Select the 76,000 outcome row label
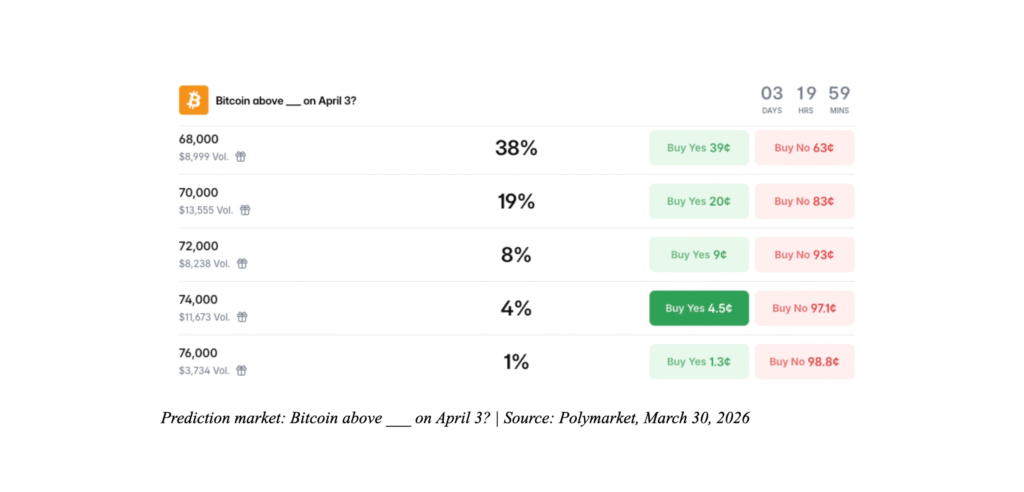Image resolution: width=1024 pixels, height=492 pixels. click(198, 353)
